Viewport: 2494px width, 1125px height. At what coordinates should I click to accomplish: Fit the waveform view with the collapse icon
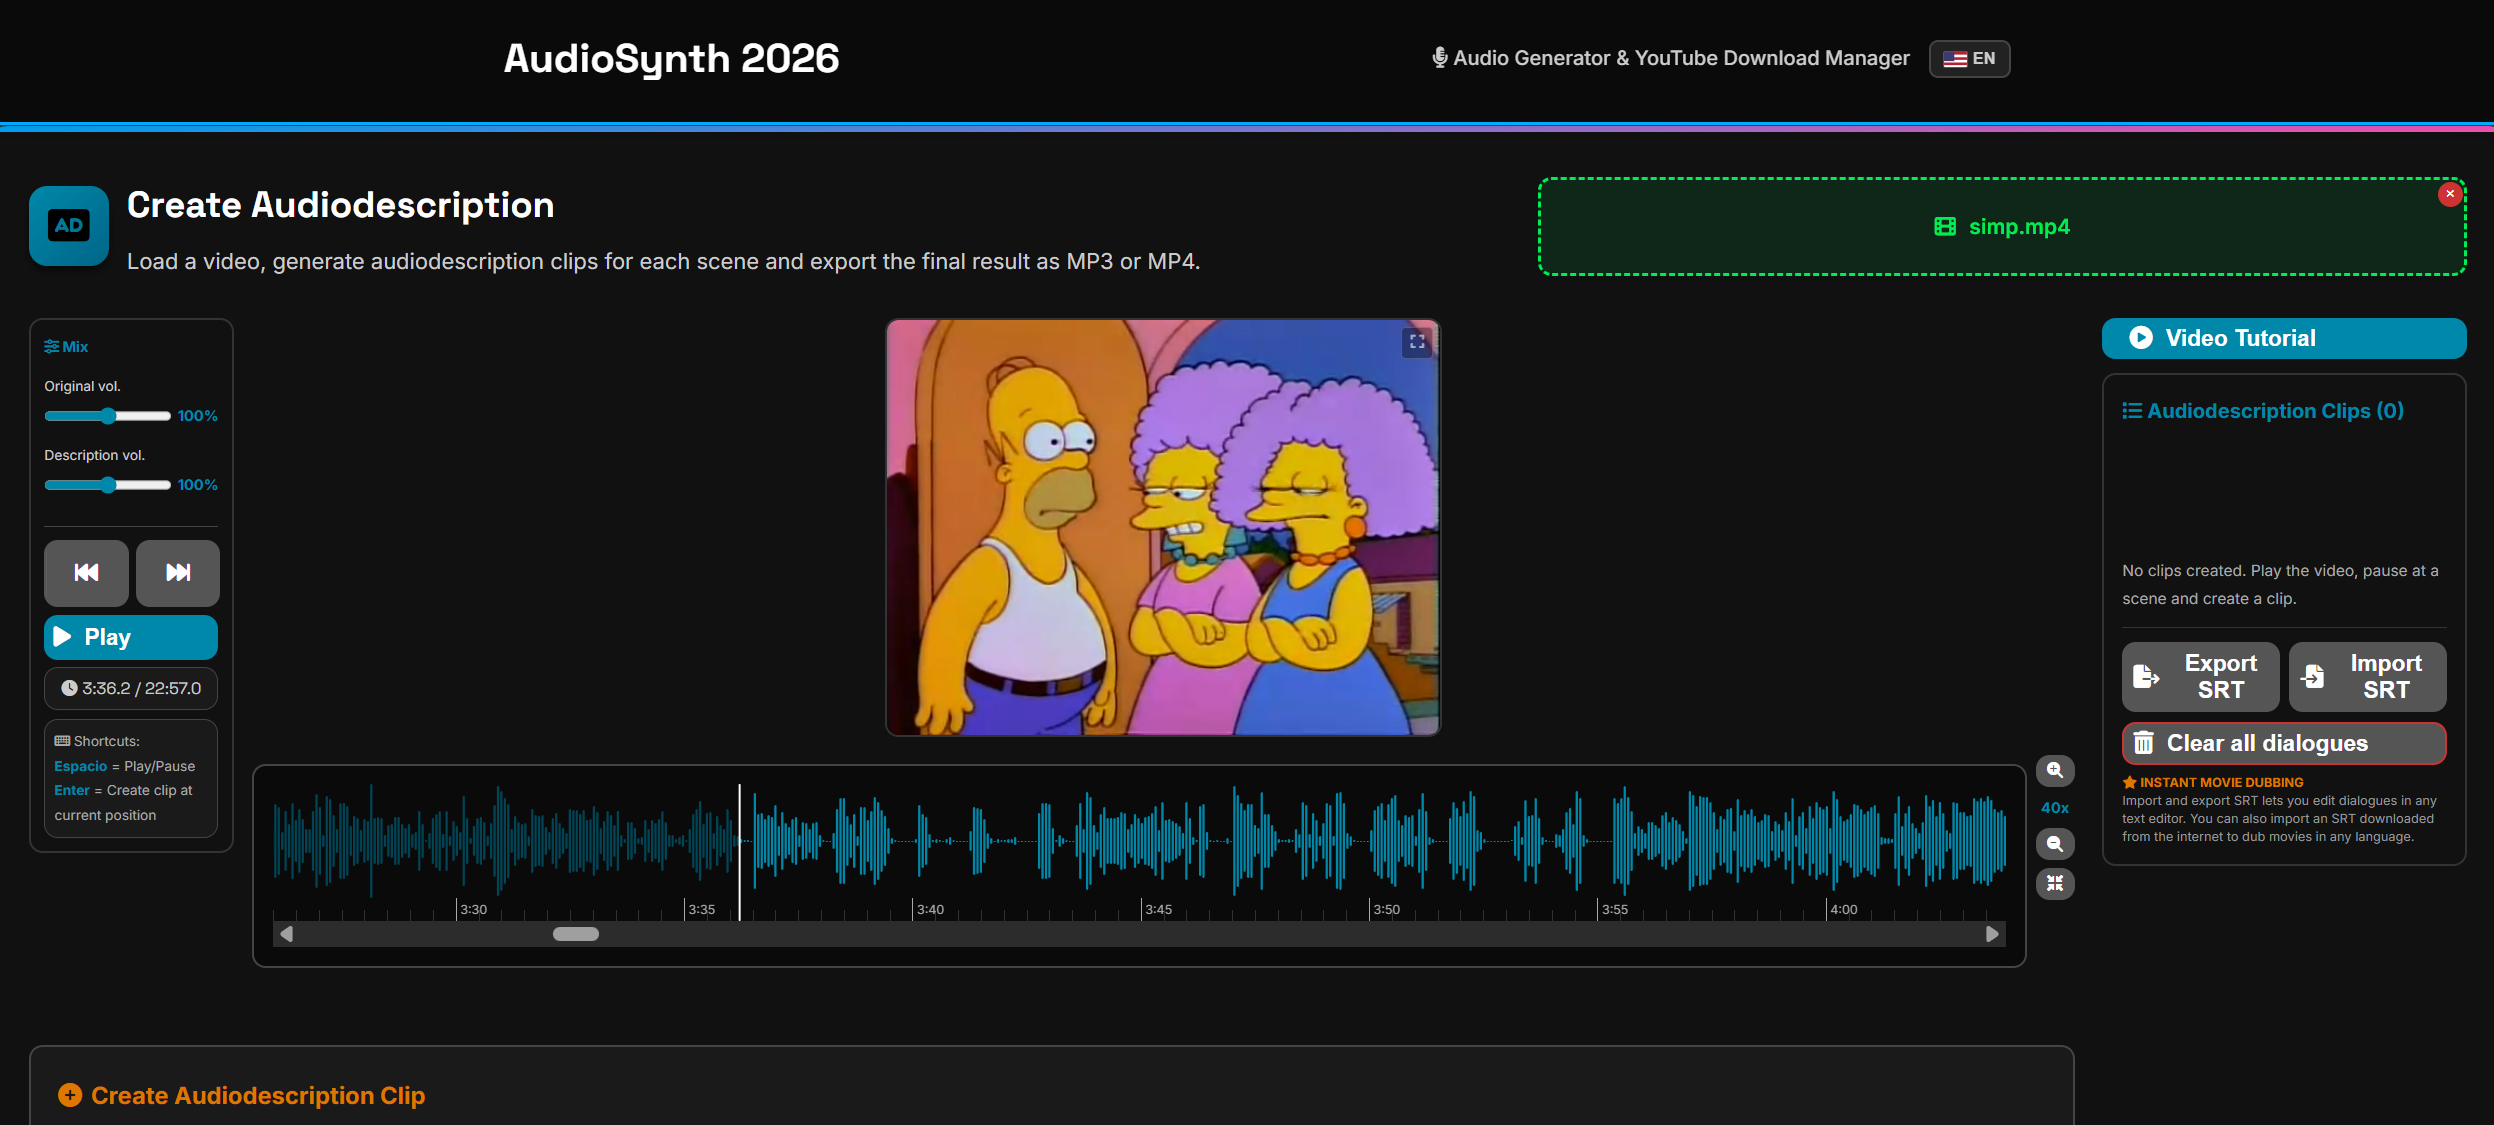pyautogui.click(x=2056, y=883)
